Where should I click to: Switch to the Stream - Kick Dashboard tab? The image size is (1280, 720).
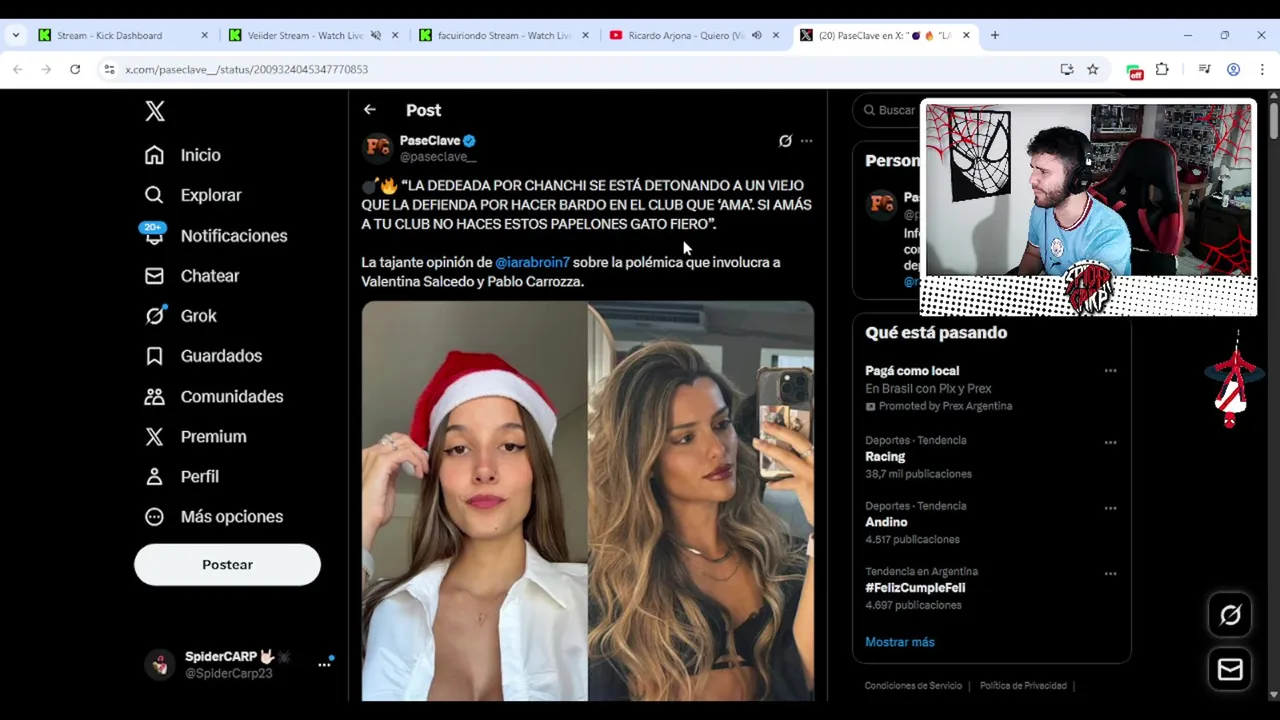[x=110, y=35]
